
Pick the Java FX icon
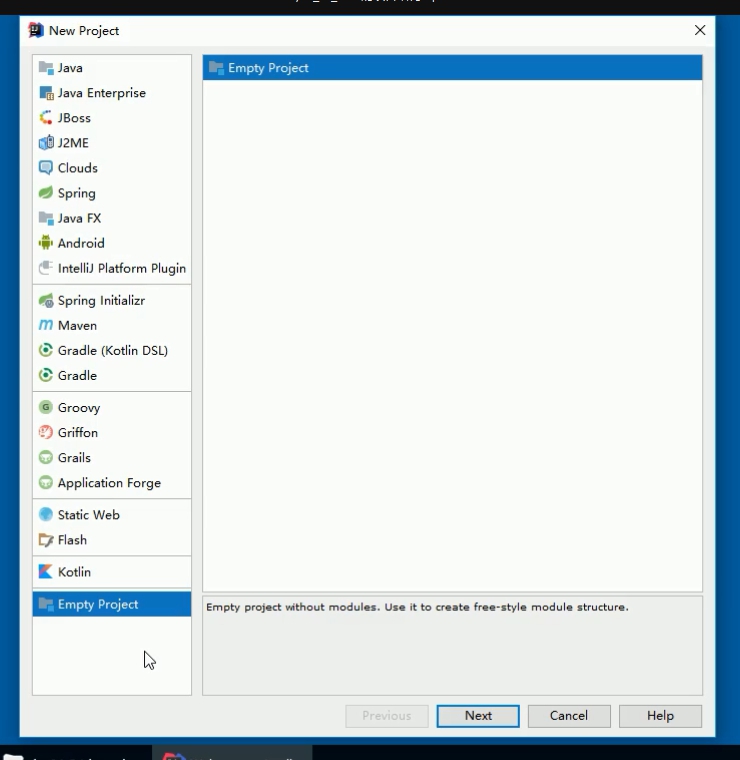46,218
